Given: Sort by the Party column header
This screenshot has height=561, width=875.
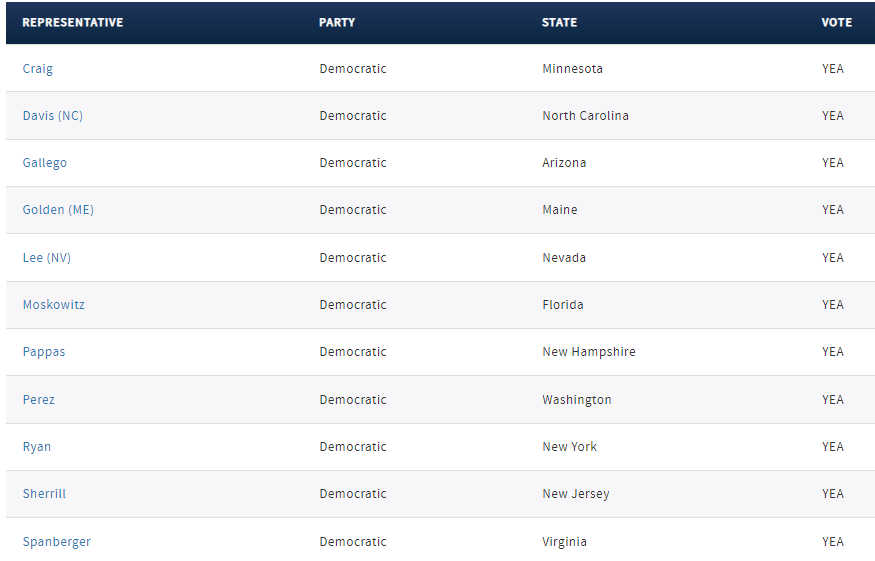Looking at the screenshot, I should (336, 23).
